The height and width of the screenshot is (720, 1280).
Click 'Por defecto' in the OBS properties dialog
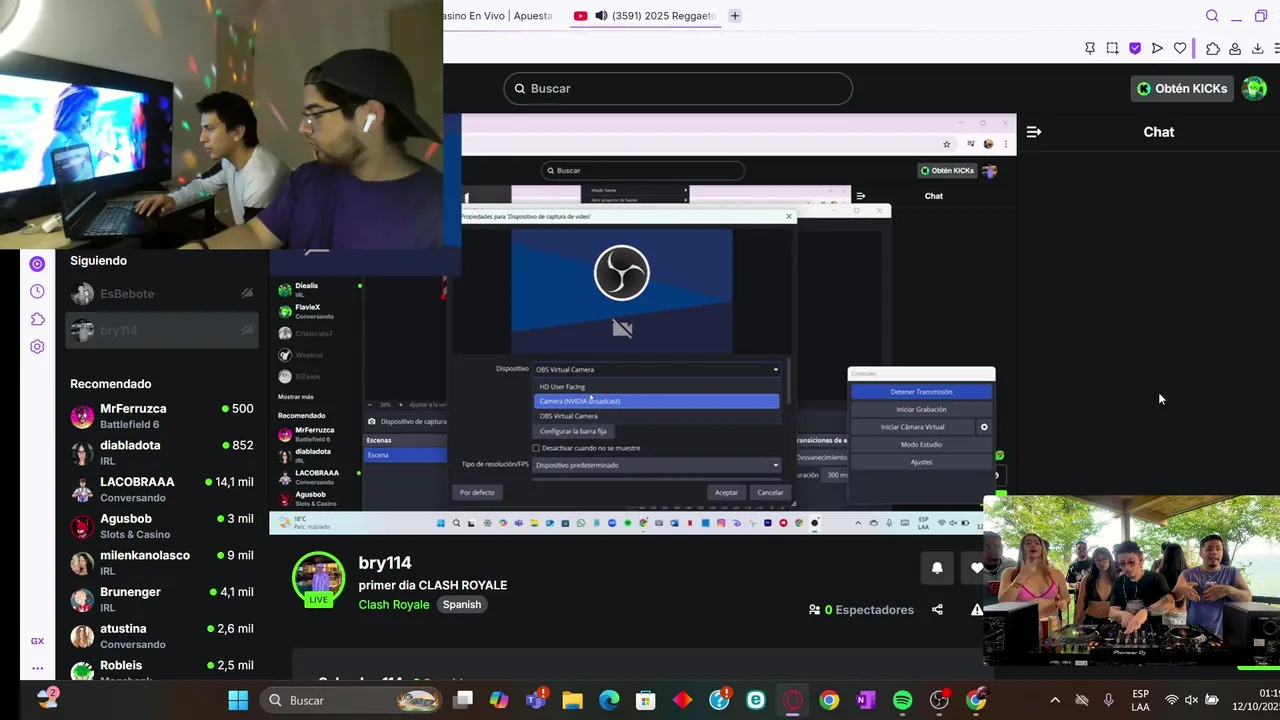click(x=477, y=492)
